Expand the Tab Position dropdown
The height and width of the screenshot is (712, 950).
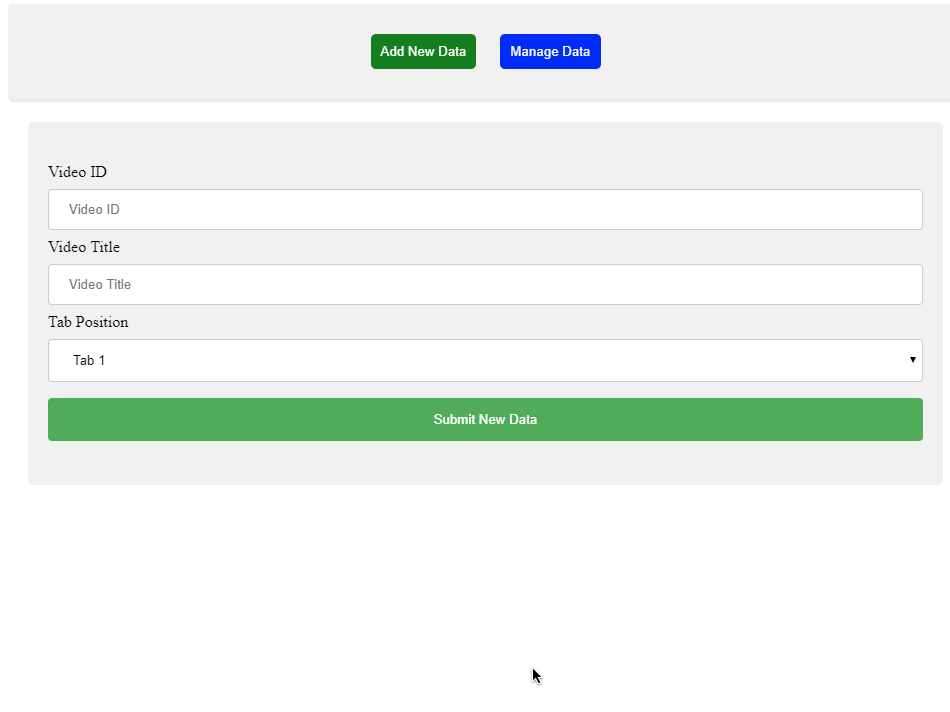pos(485,360)
